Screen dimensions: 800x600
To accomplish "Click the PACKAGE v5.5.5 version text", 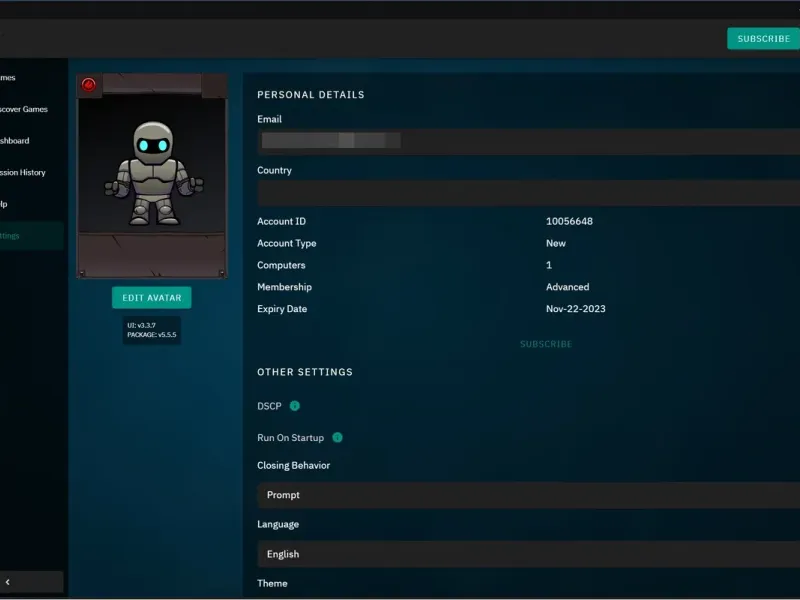I will click(152, 335).
